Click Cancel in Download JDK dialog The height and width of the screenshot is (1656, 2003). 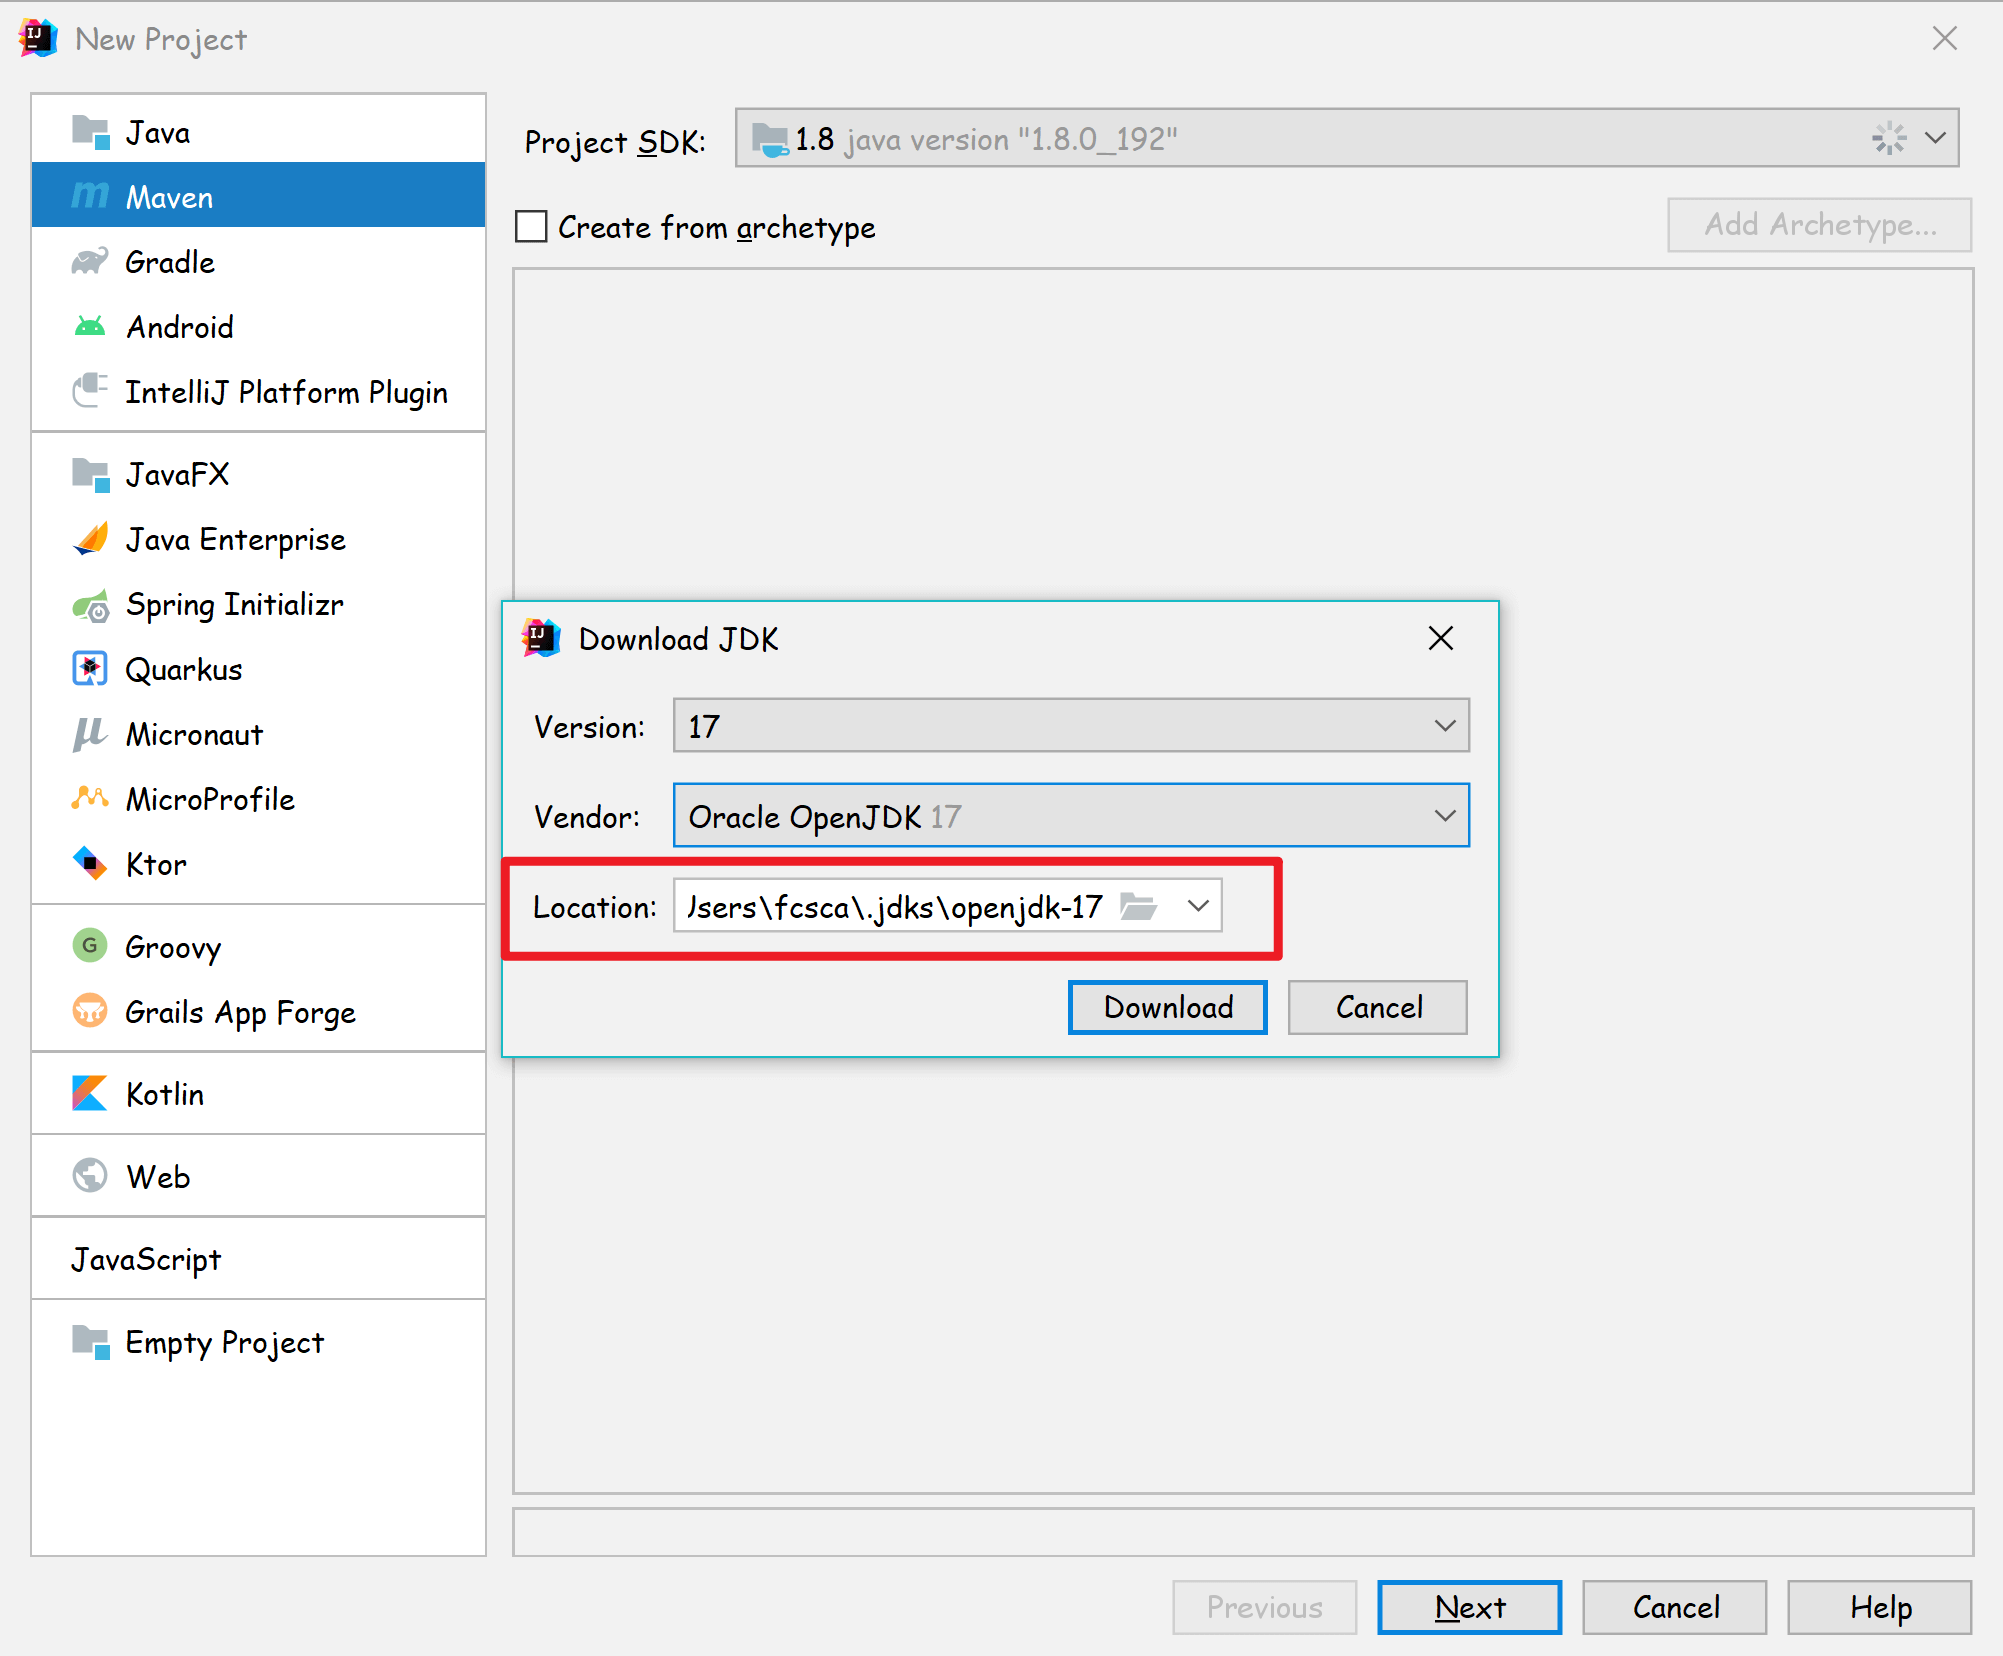point(1377,1007)
